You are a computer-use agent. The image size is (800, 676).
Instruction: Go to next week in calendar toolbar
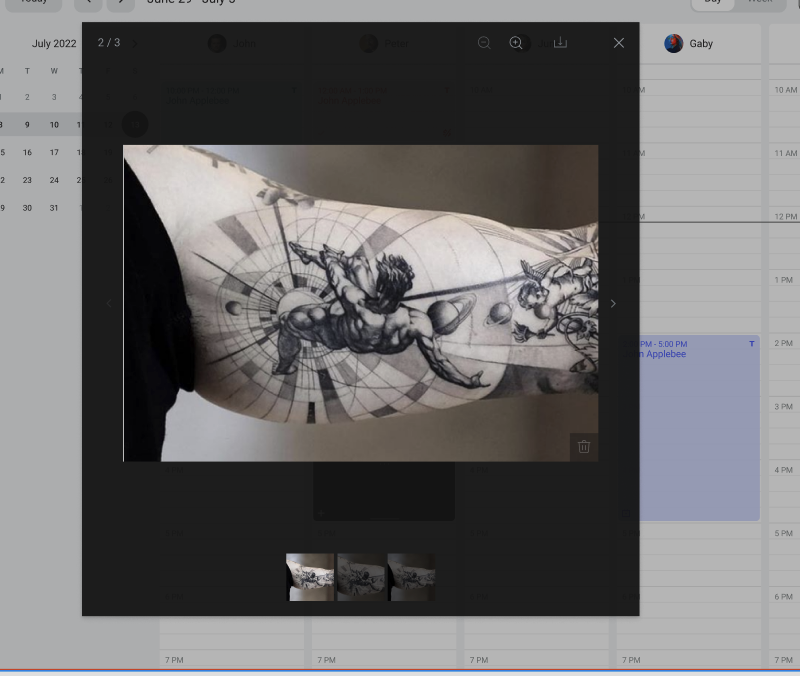(121, 4)
